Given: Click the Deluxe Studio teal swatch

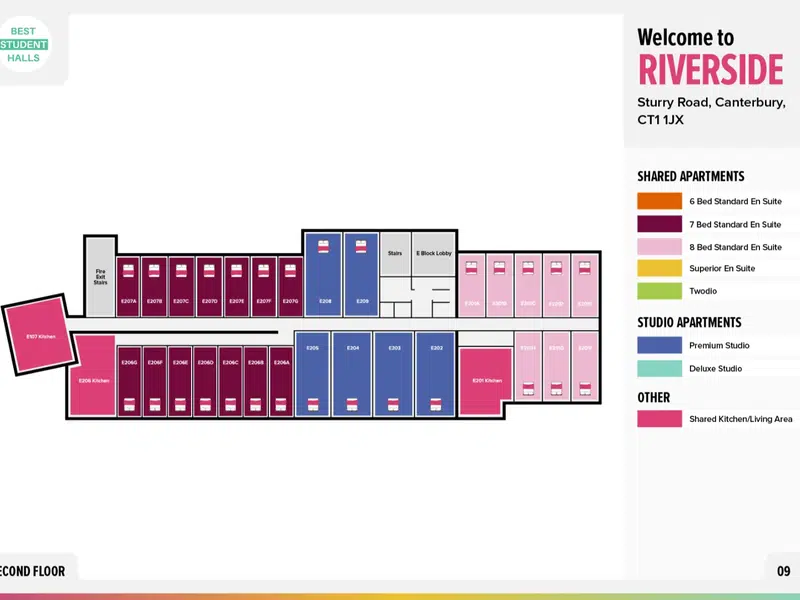Looking at the screenshot, I should point(659,368).
